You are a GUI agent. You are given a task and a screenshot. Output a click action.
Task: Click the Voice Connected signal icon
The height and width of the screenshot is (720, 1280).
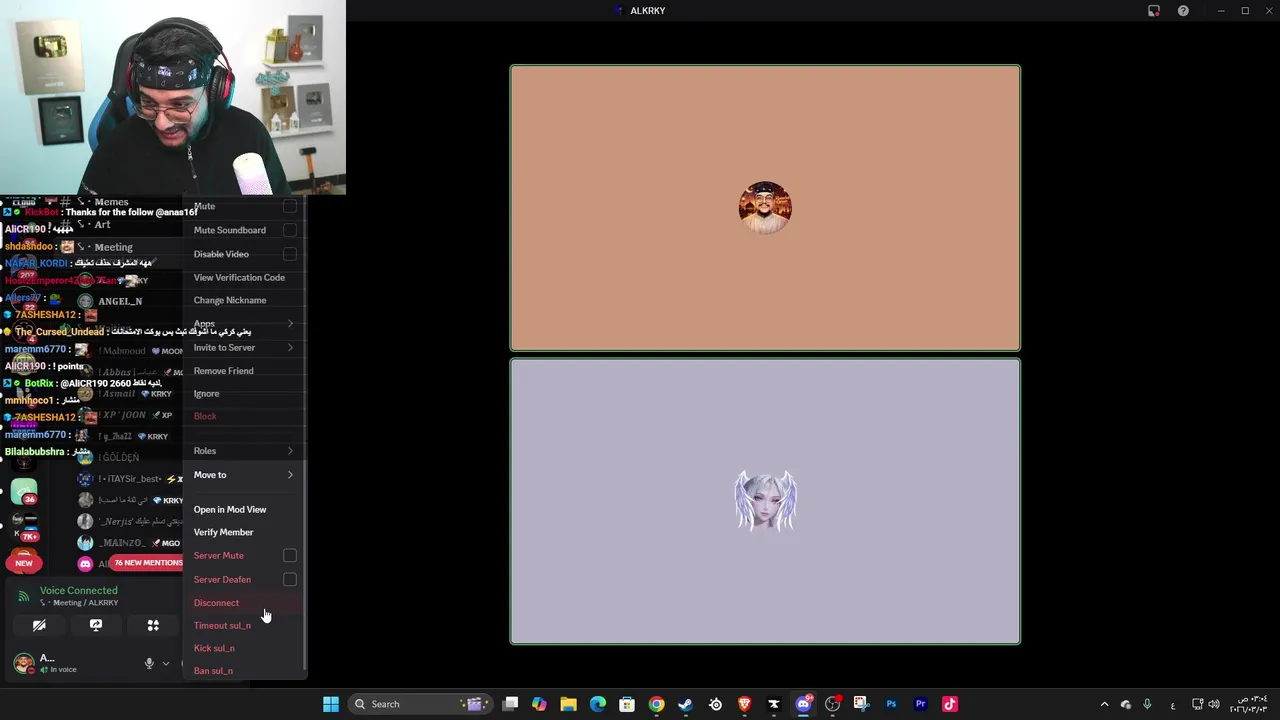[24, 596]
